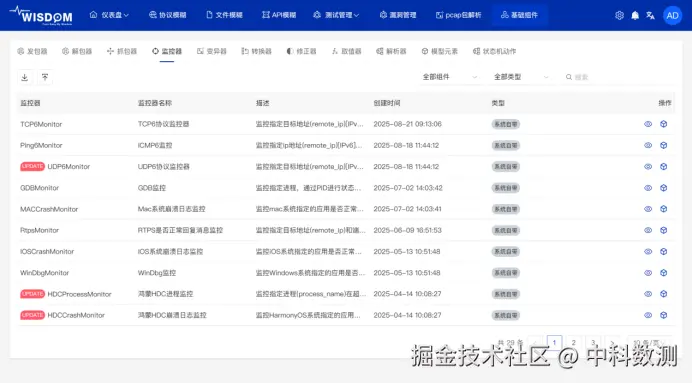Click the upload export icon button
This screenshot has width=692, height=383.
(45, 77)
